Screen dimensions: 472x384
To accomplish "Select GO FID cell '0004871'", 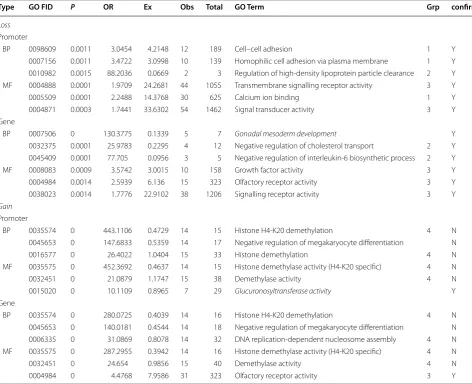I will coord(42,109).
